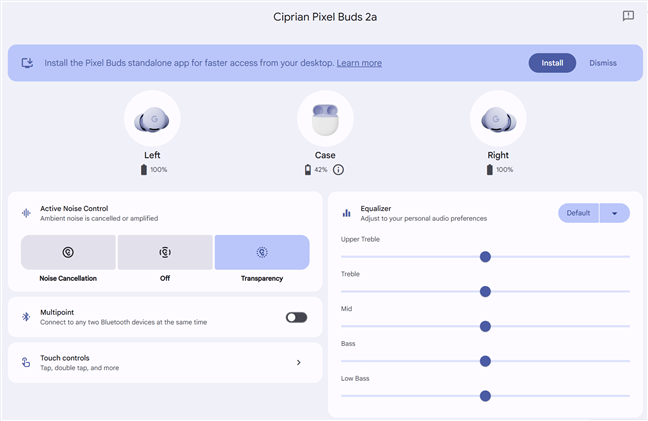
Task: Turn Active Noise Control Off
Action: (165, 253)
